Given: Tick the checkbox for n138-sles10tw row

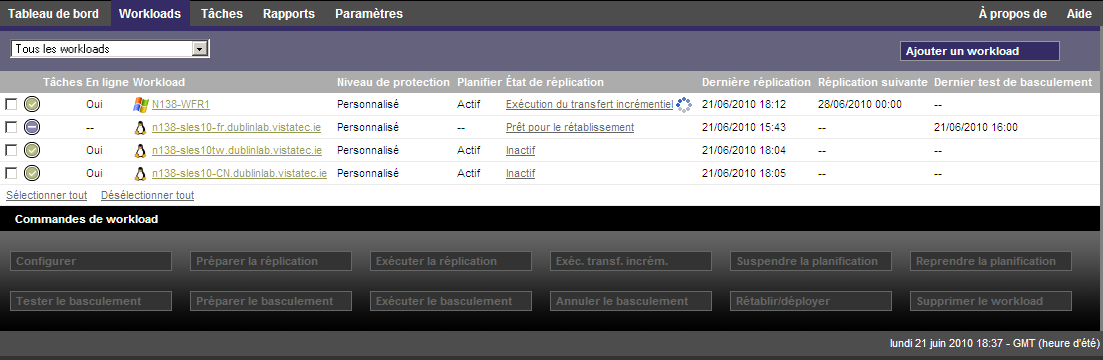Looking at the screenshot, I should pyautogui.click(x=11, y=150).
